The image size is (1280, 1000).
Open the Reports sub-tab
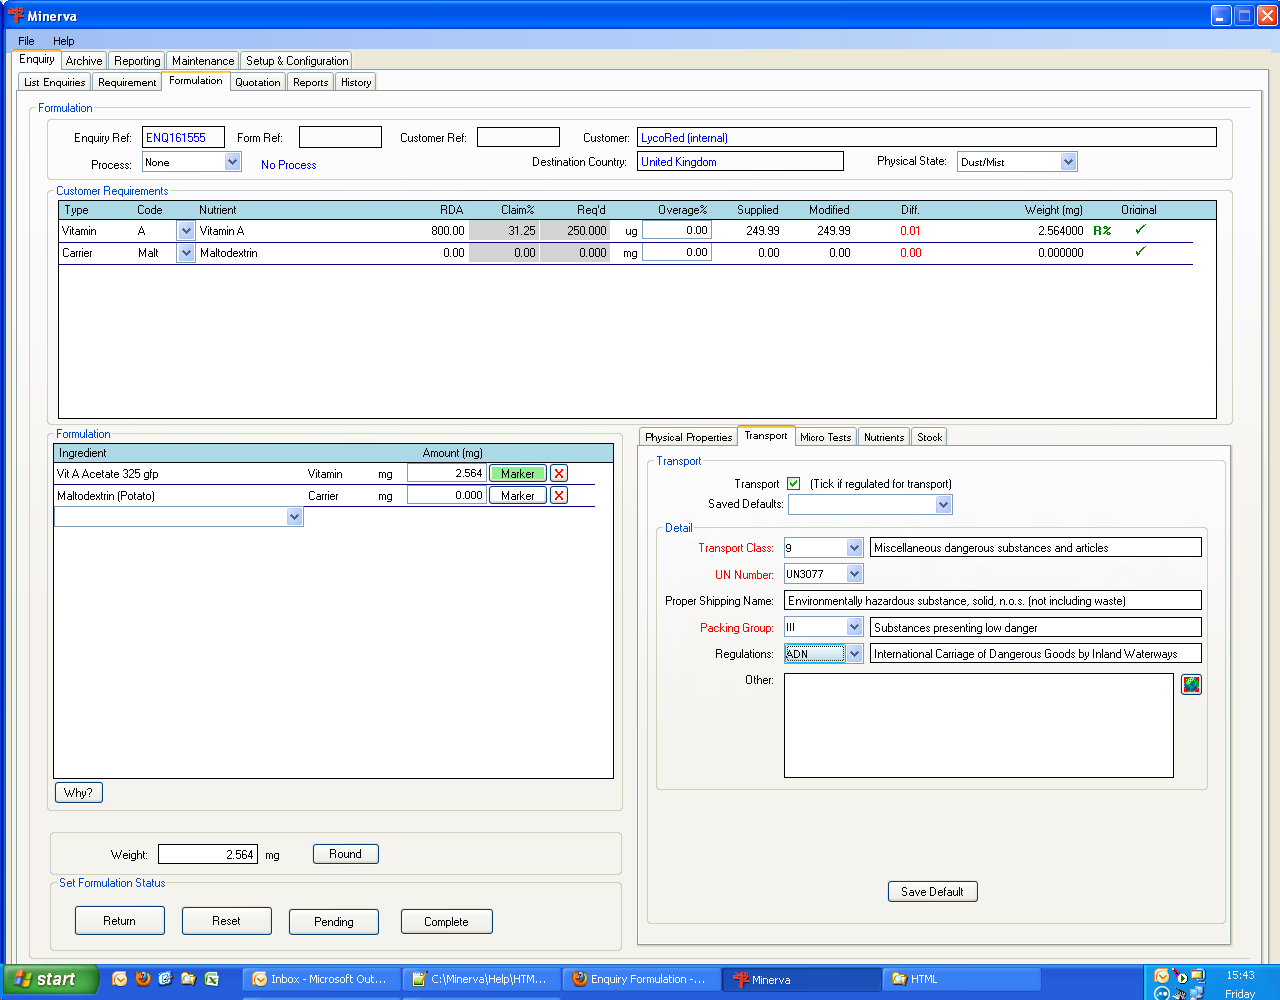310,82
